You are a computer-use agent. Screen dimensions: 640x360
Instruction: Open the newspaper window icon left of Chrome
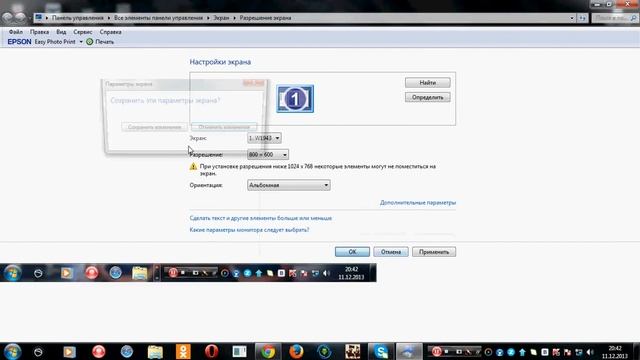click(240, 351)
